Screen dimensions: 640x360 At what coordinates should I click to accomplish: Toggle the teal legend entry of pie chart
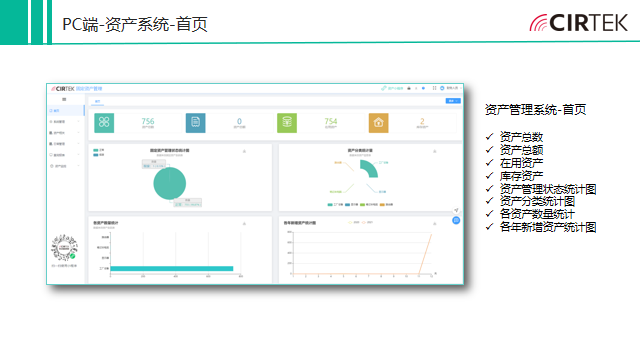pos(98,150)
